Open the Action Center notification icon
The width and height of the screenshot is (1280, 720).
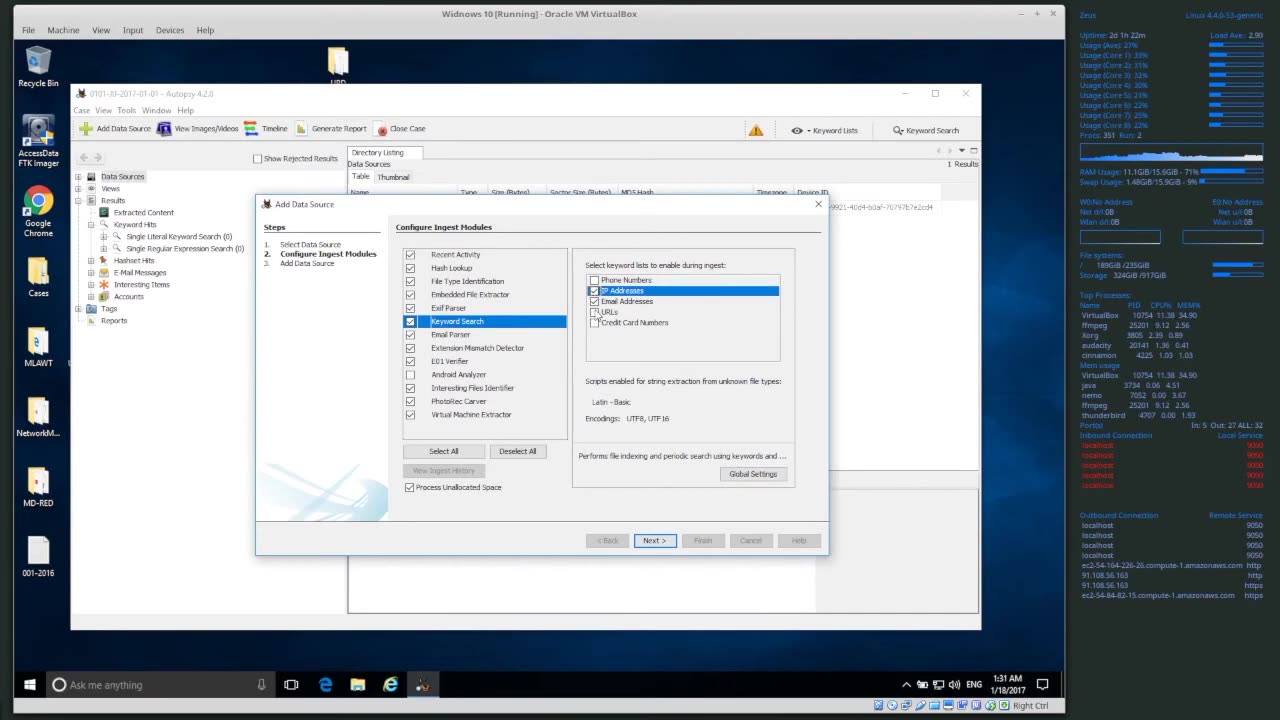[x=1042, y=685]
